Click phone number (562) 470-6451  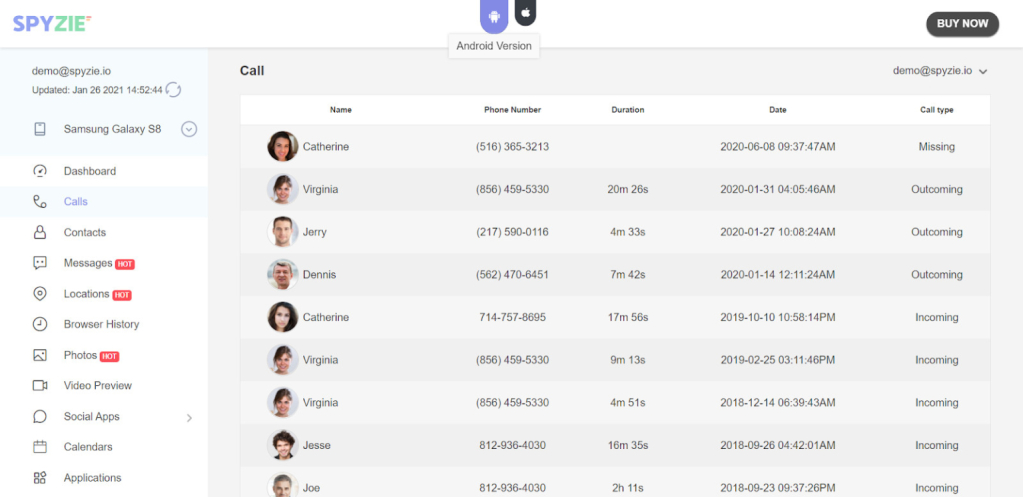pos(512,275)
